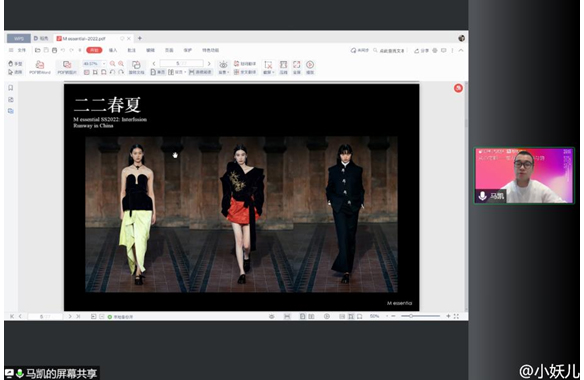Click the rotate counterclockwise icon
Screen dimensions: 584x380
pos(112,72)
